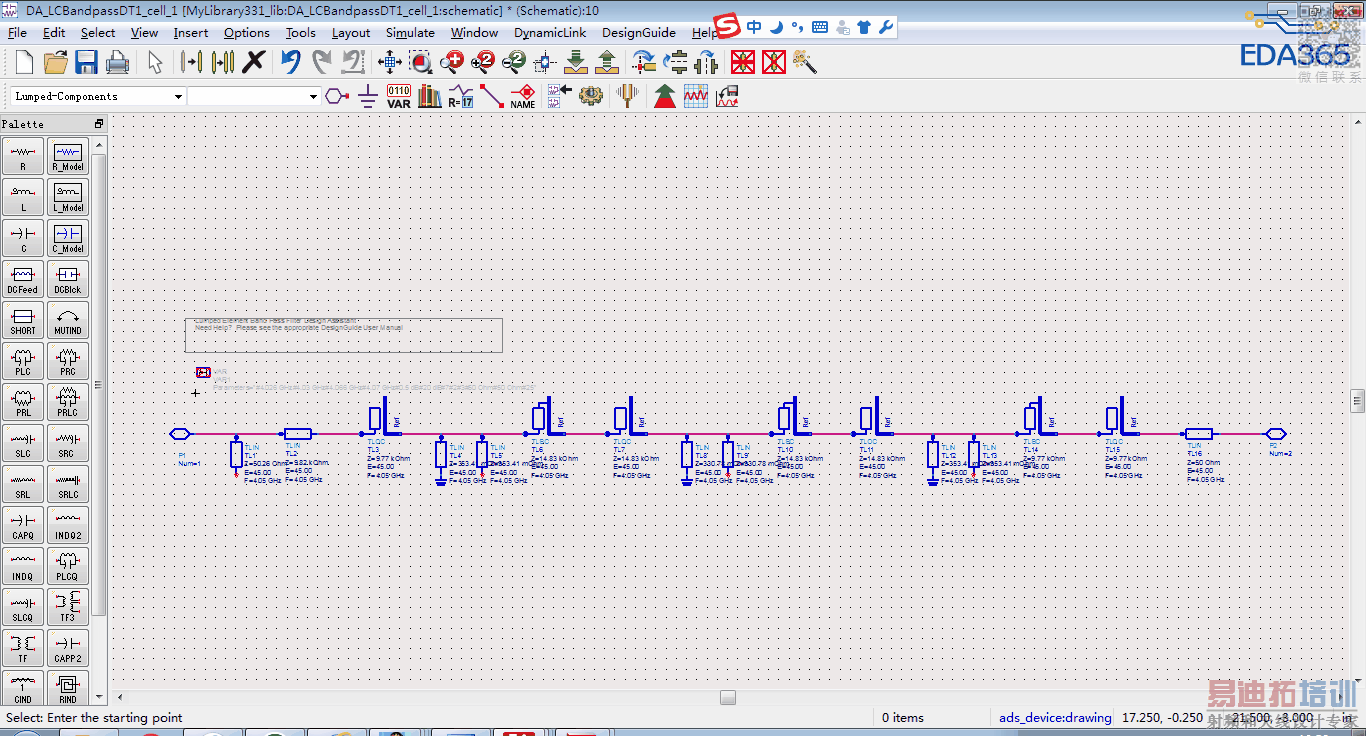Choose the CAPQ palette component
Screen dimensions: 1366x736
23,525
